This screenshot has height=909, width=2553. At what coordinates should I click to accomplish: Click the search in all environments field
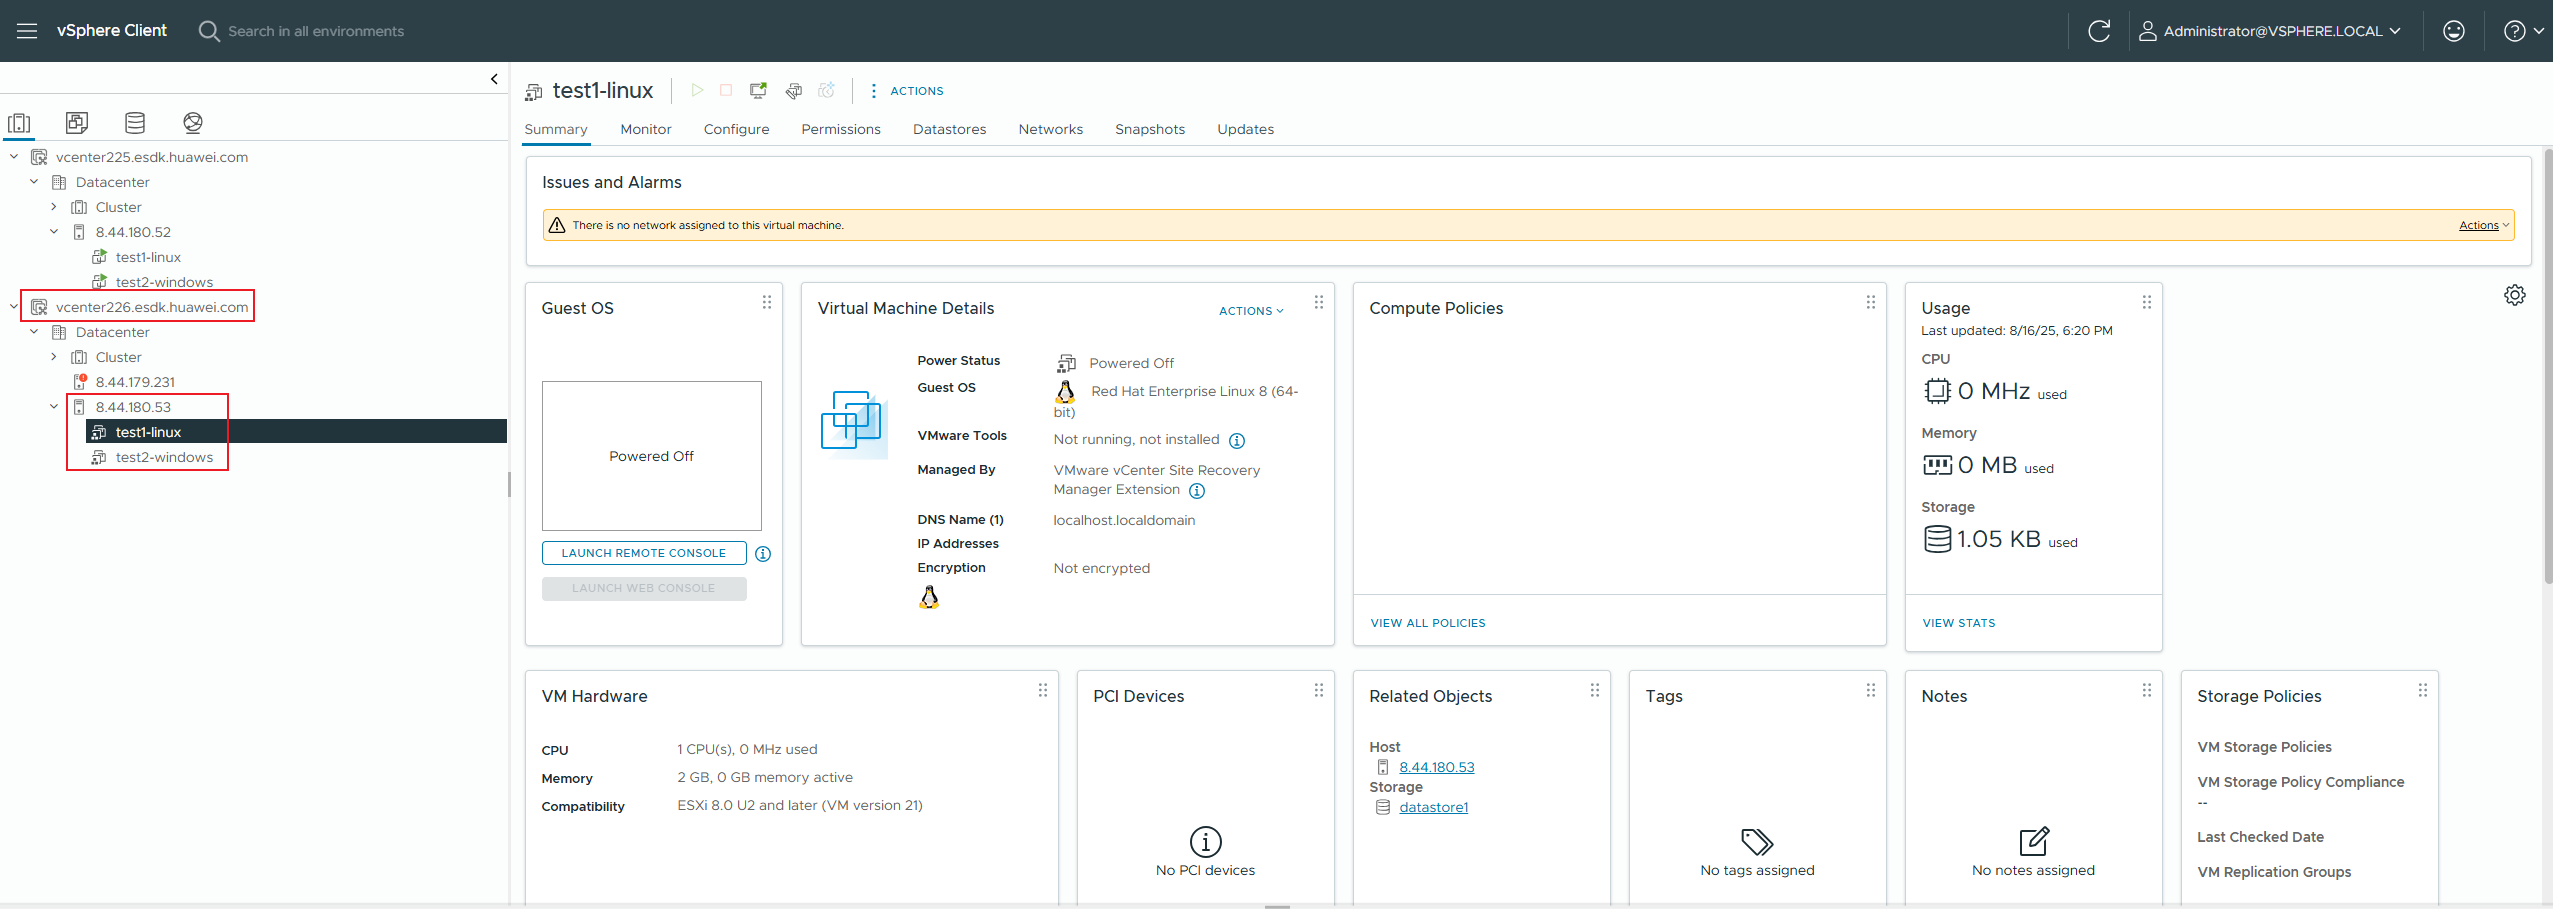click(316, 31)
